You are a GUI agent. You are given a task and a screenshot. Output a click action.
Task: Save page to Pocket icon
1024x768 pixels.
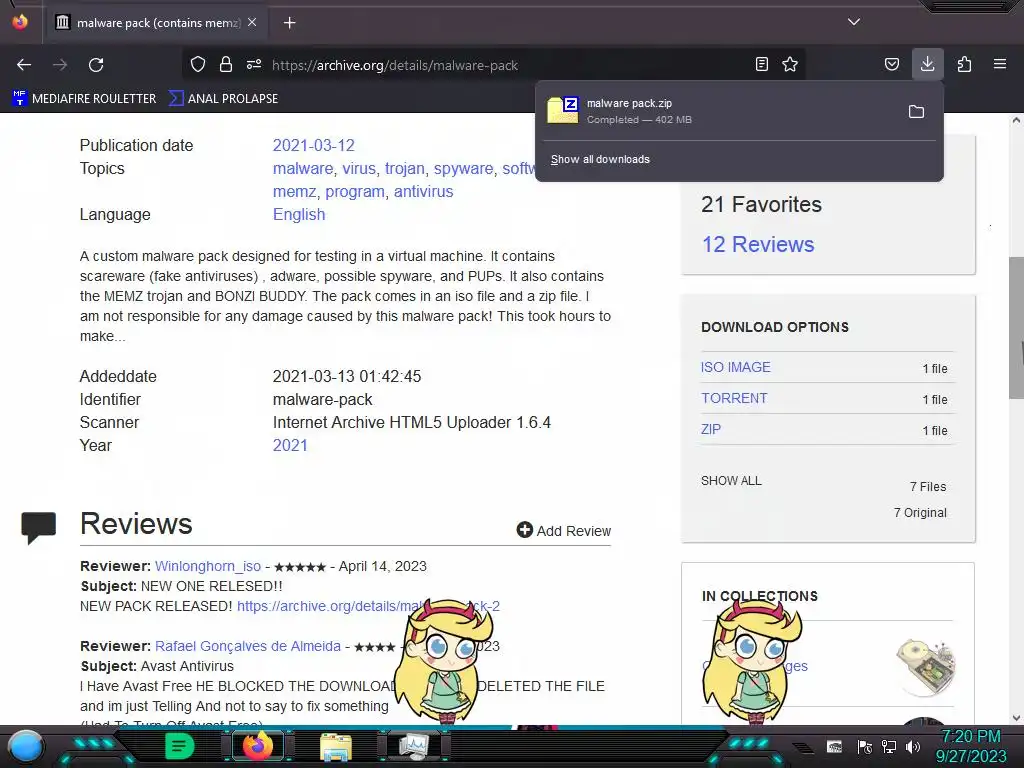(x=891, y=64)
